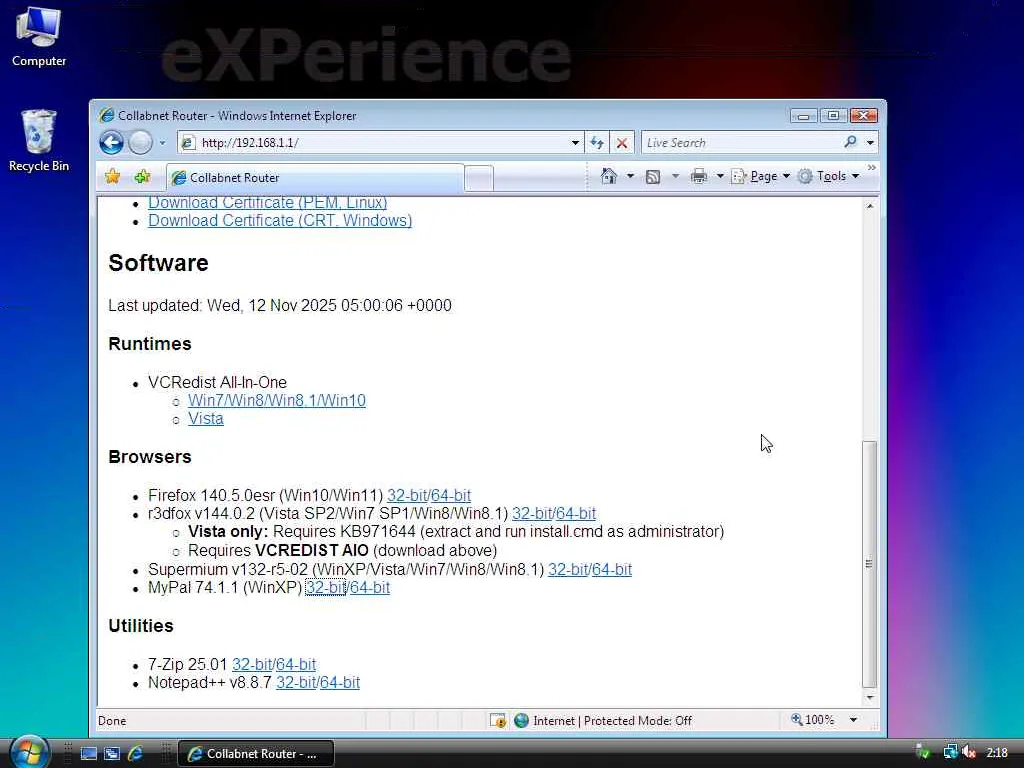
Task: Click the page scrollbar down arrow
Action: (x=869, y=697)
